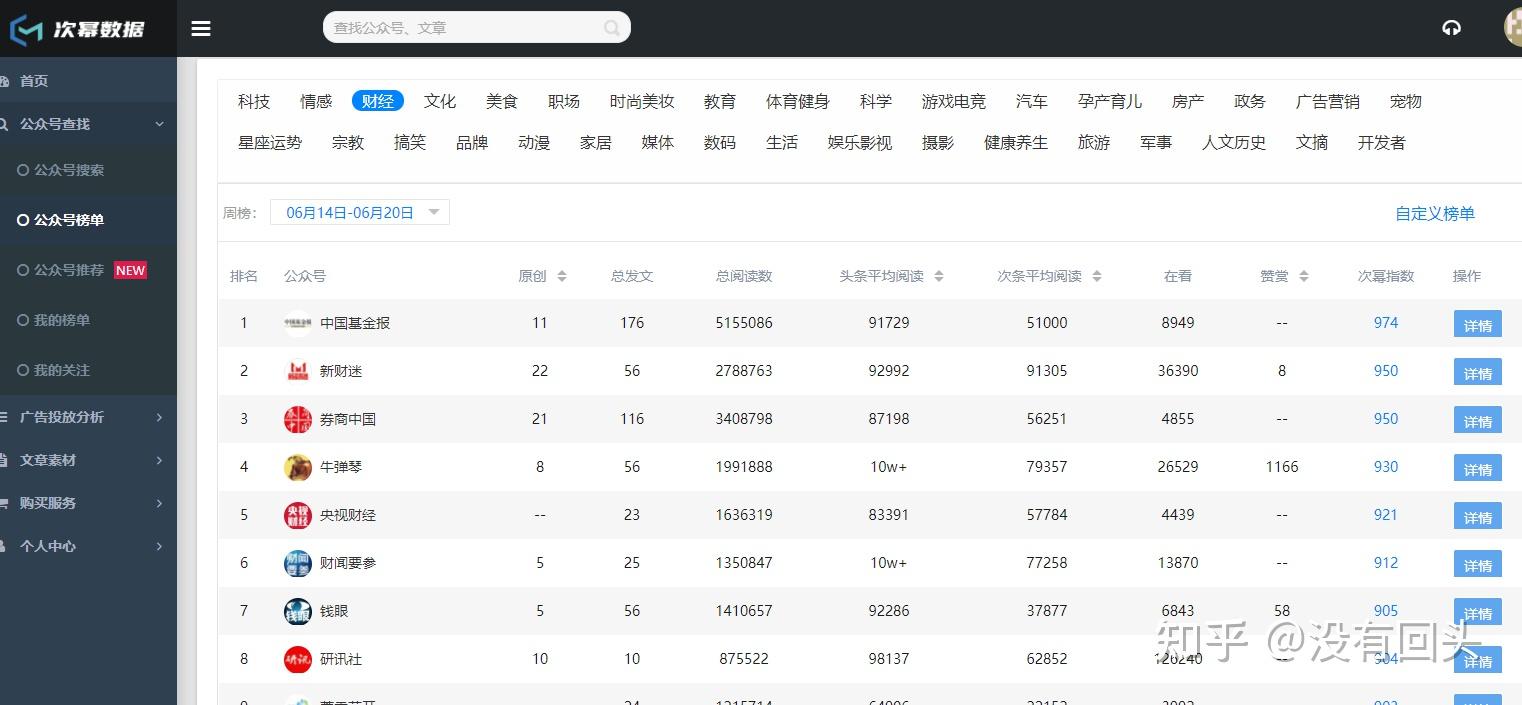
Task: Sort by 原创 column arrows
Action: (x=562, y=276)
